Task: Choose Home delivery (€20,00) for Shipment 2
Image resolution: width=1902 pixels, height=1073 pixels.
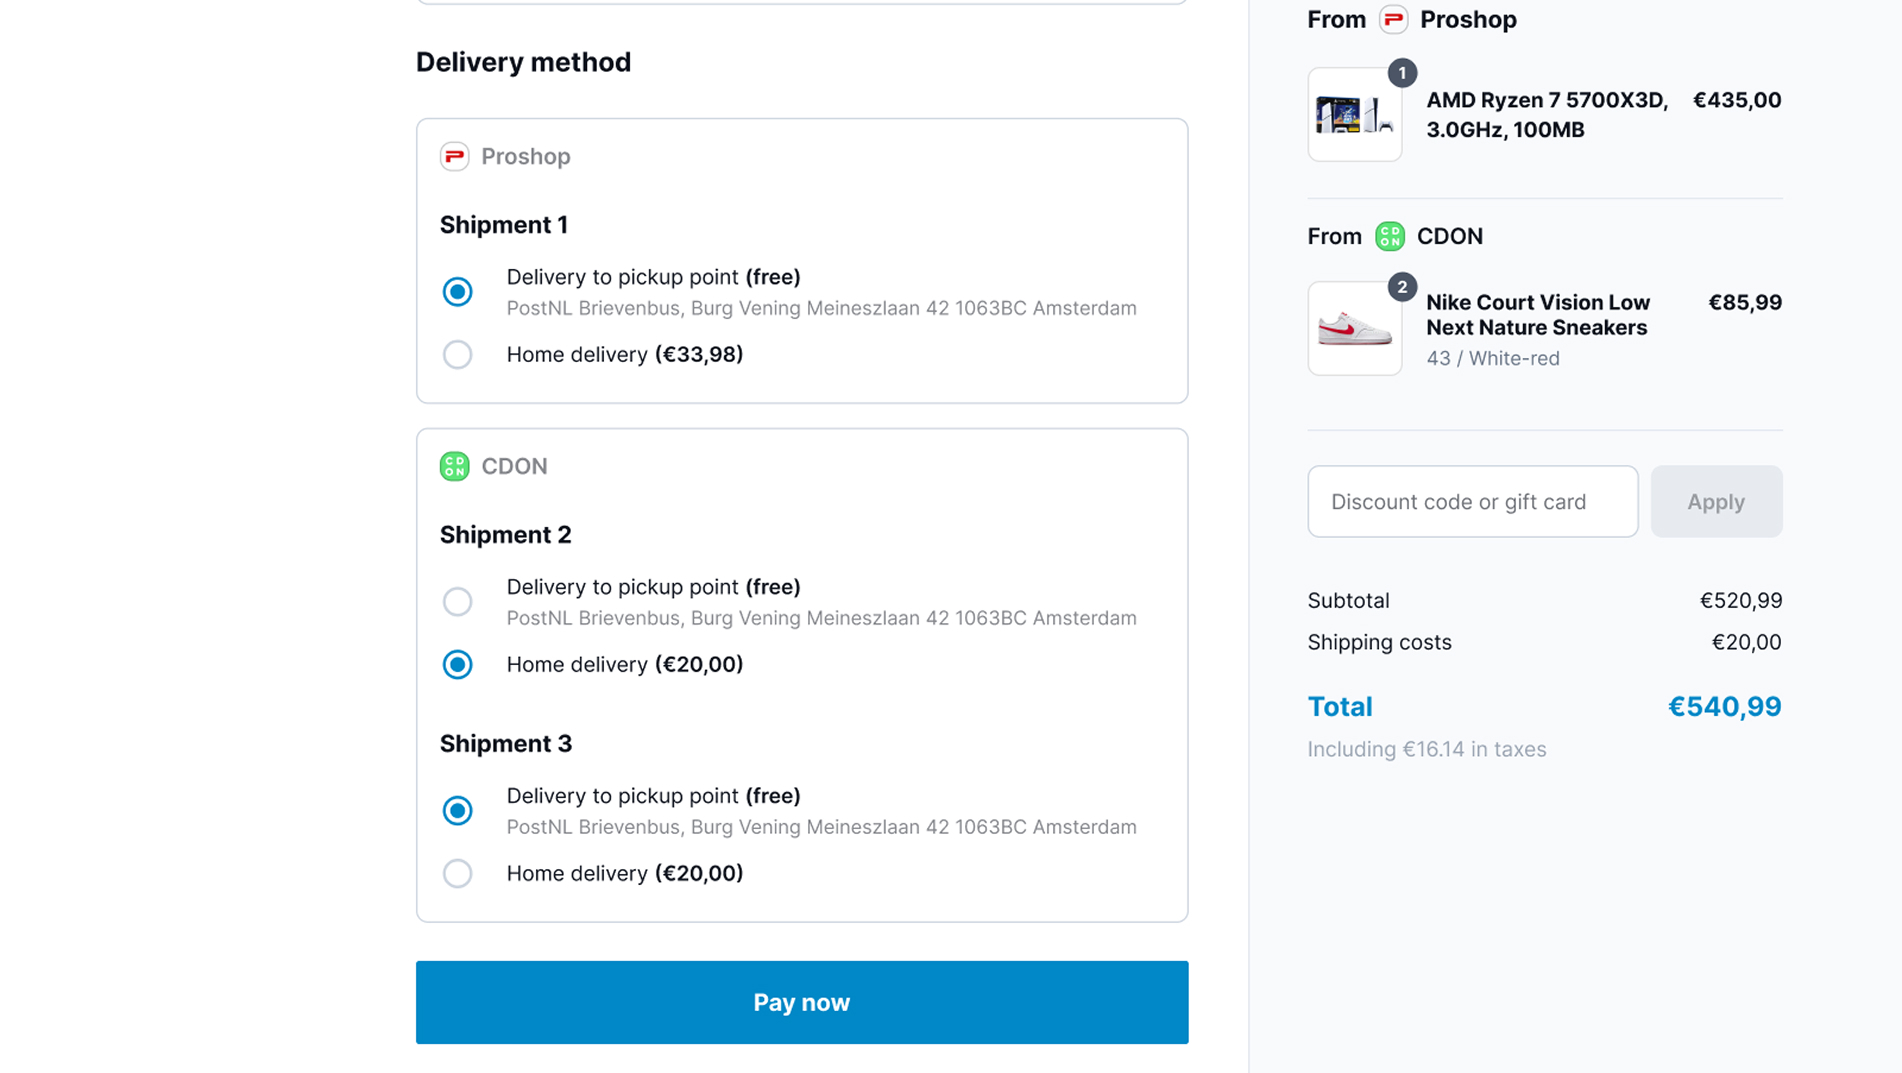Action: coord(458,664)
